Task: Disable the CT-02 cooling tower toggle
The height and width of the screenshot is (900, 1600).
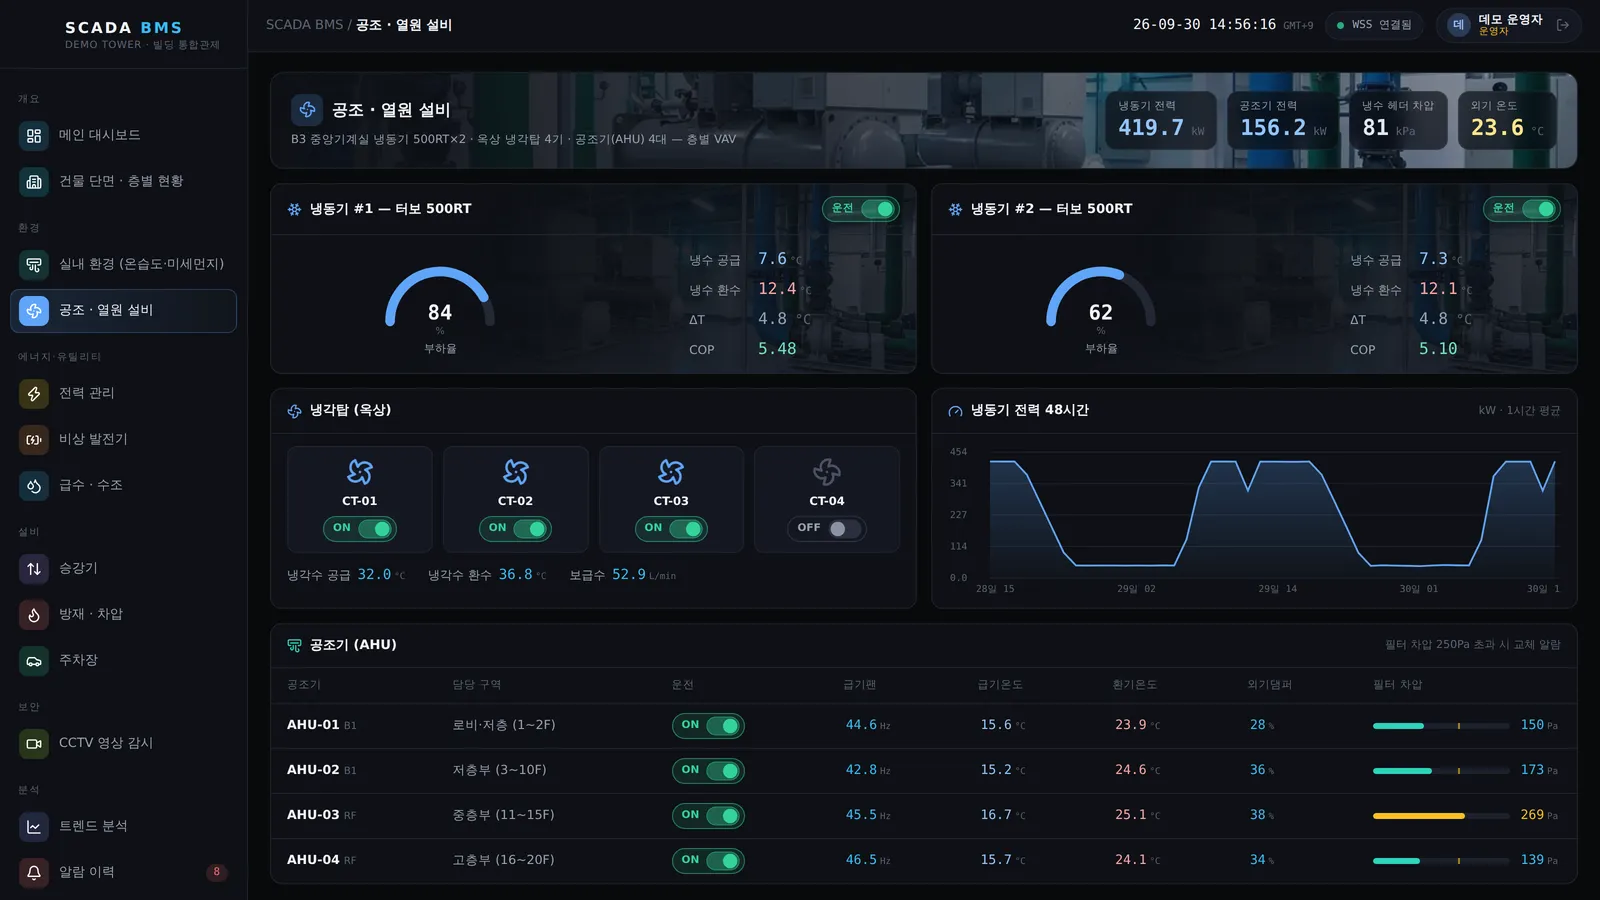Action: click(x=515, y=528)
